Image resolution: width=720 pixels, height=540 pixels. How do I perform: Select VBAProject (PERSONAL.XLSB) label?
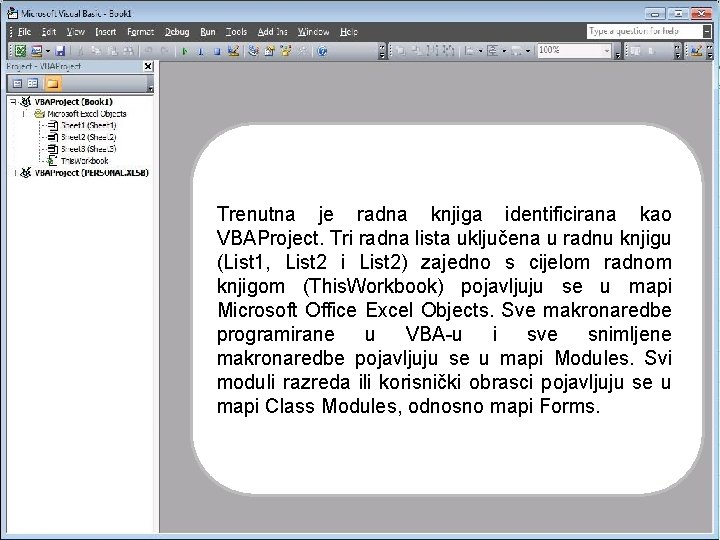pos(92,173)
